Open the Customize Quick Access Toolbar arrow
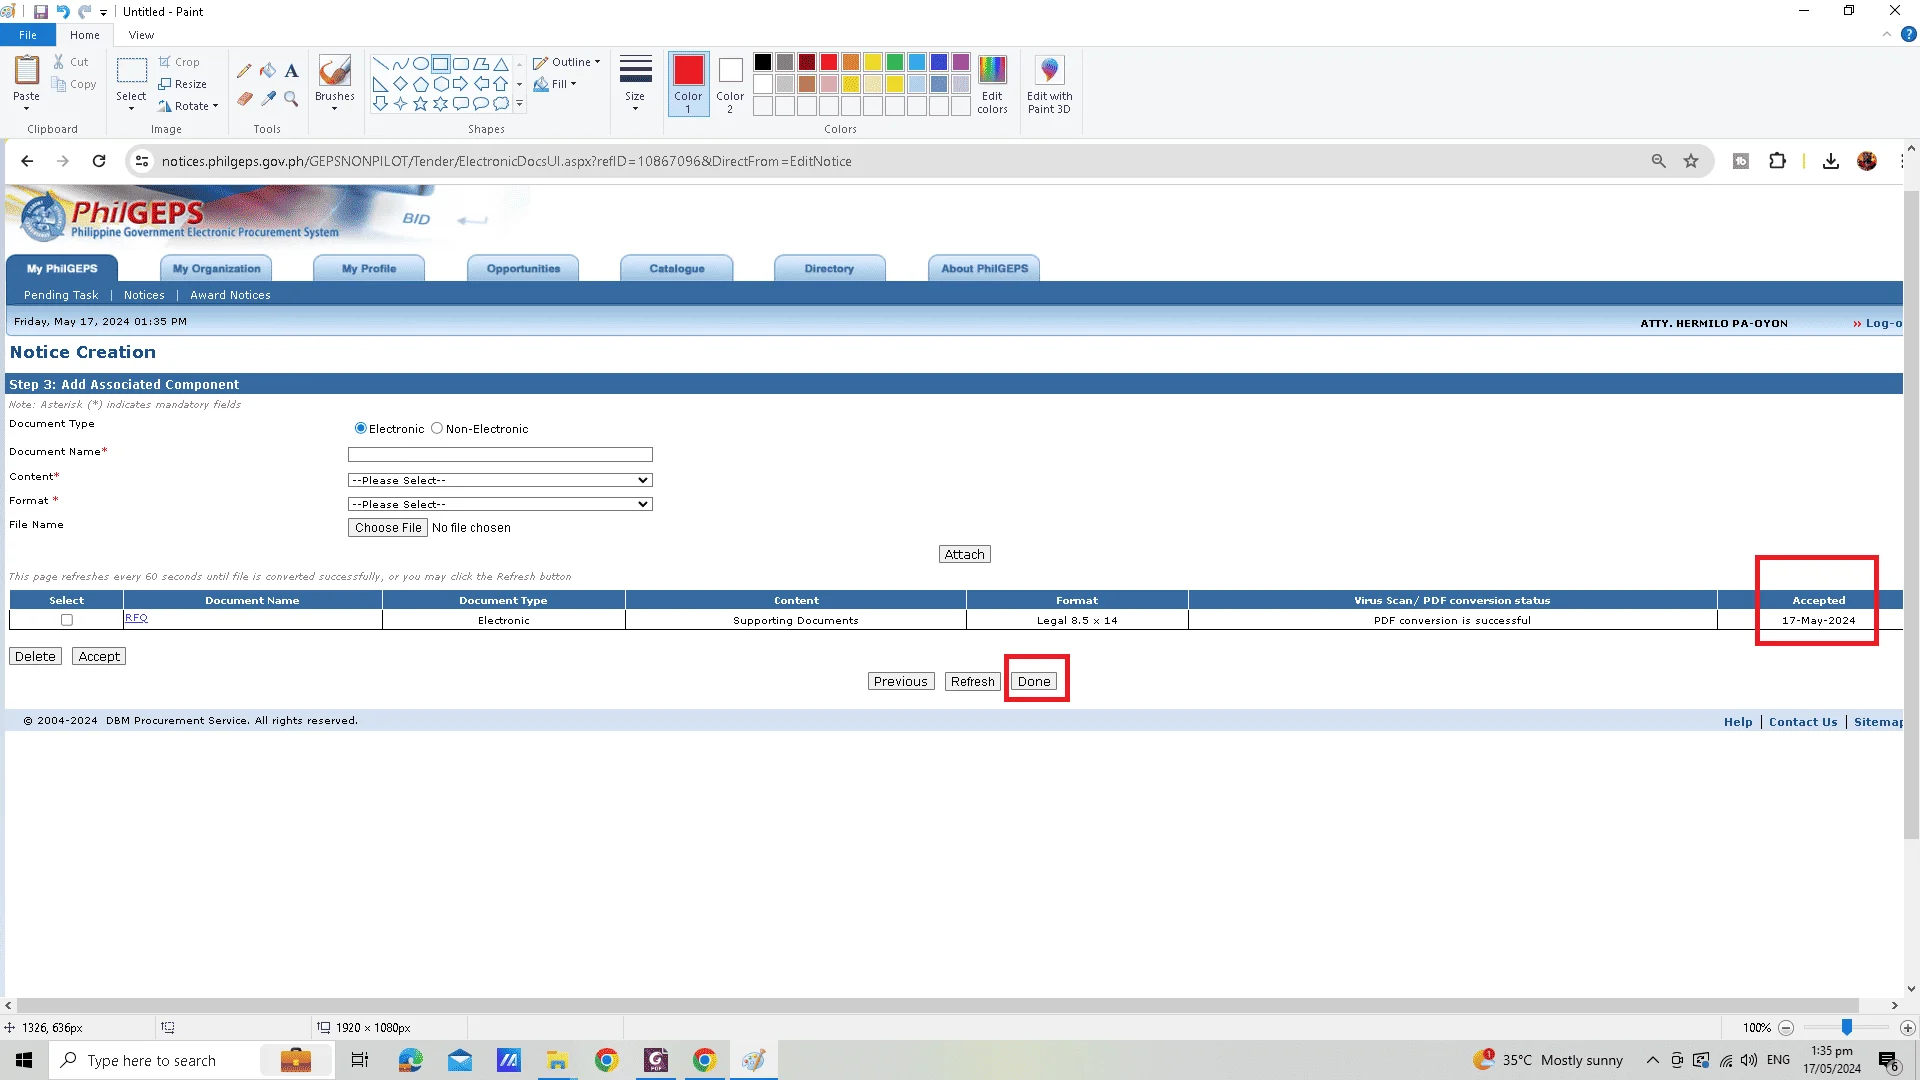This screenshot has height=1080, width=1920. [103, 13]
